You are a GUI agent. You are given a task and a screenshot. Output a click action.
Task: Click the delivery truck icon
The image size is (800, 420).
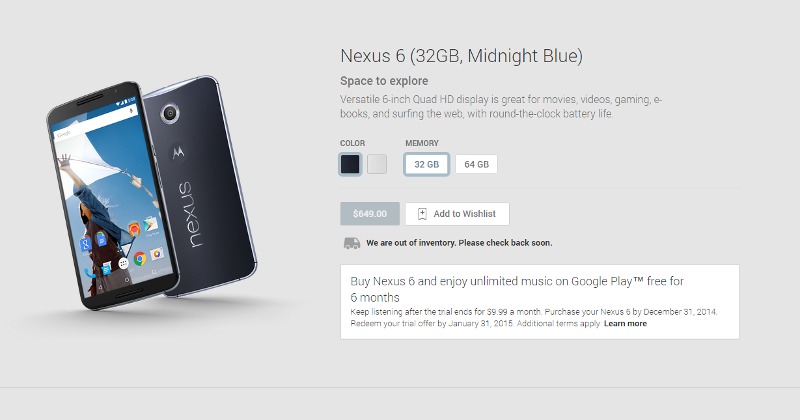click(x=352, y=243)
